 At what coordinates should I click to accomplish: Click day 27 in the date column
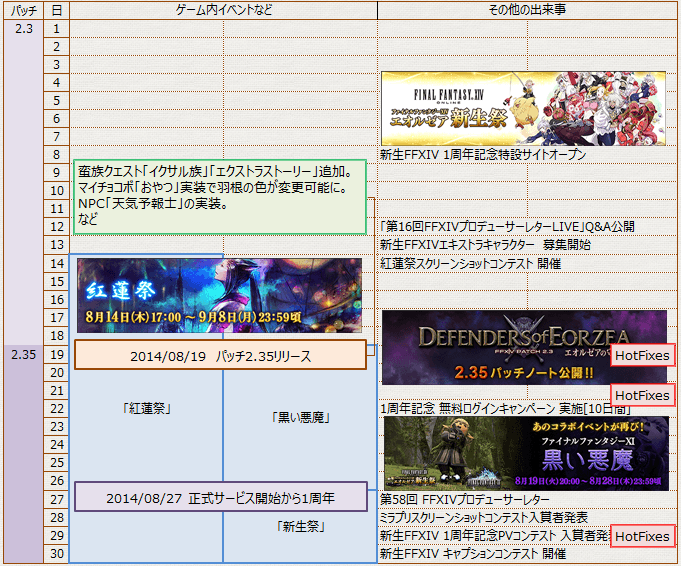click(56, 500)
